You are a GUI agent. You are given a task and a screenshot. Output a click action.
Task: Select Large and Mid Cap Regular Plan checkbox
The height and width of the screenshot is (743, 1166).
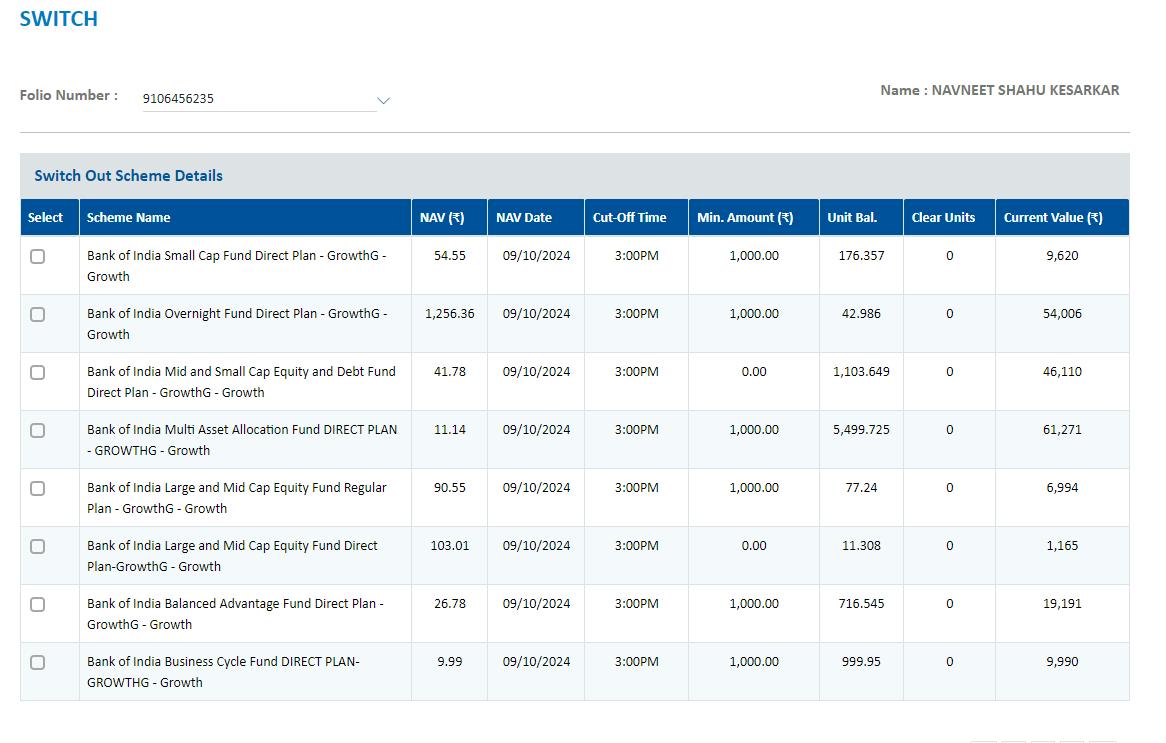pos(37,489)
